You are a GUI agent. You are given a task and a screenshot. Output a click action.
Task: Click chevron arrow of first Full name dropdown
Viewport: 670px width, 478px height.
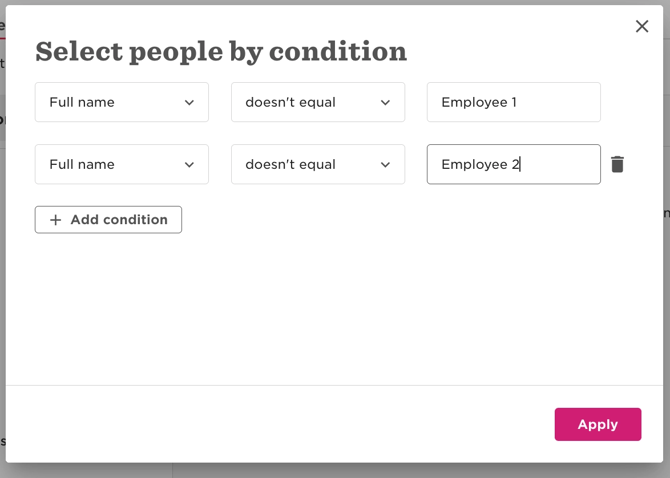(x=189, y=103)
